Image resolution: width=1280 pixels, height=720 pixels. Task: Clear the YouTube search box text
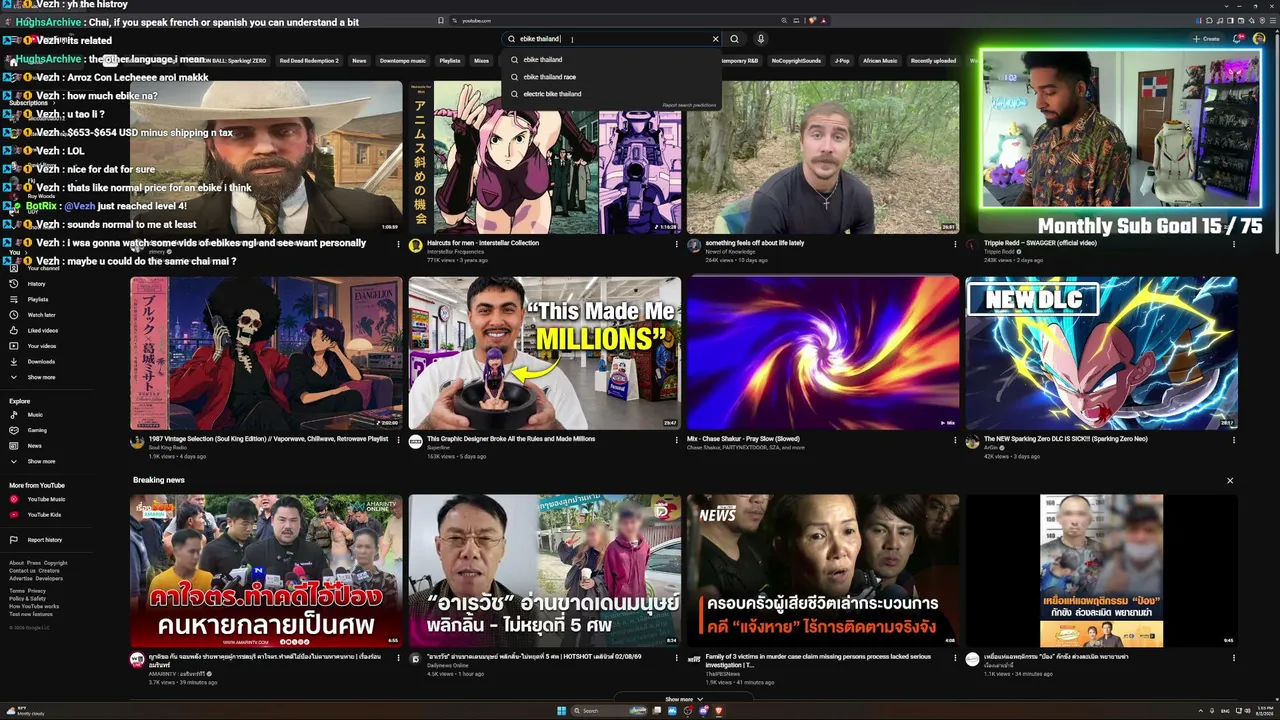click(715, 39)
